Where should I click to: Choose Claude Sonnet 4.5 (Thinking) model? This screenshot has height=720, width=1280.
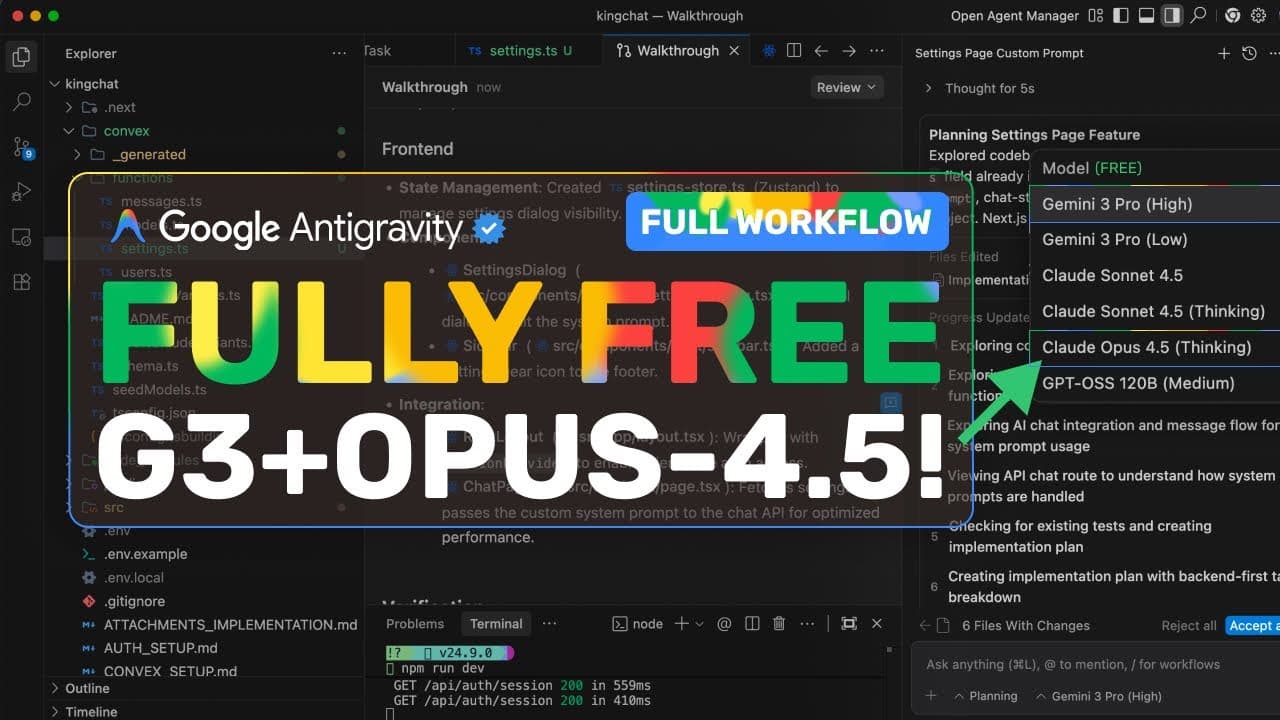1154,312
